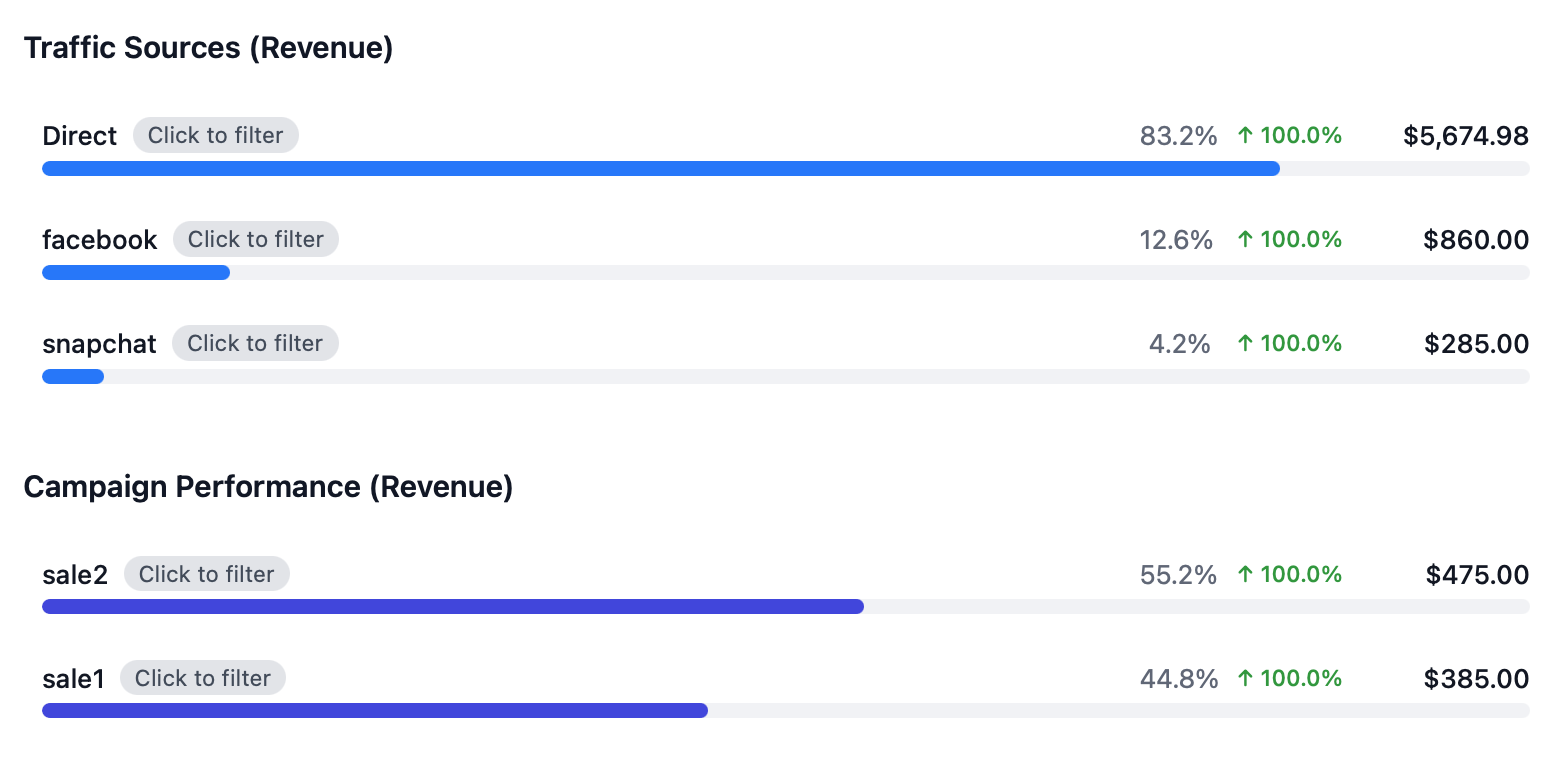Image resolution: width=1568 pixels, height=778 pixels.
Task: Click the Campaign Performance Revenue heading
Action: [x=268, y=487]
